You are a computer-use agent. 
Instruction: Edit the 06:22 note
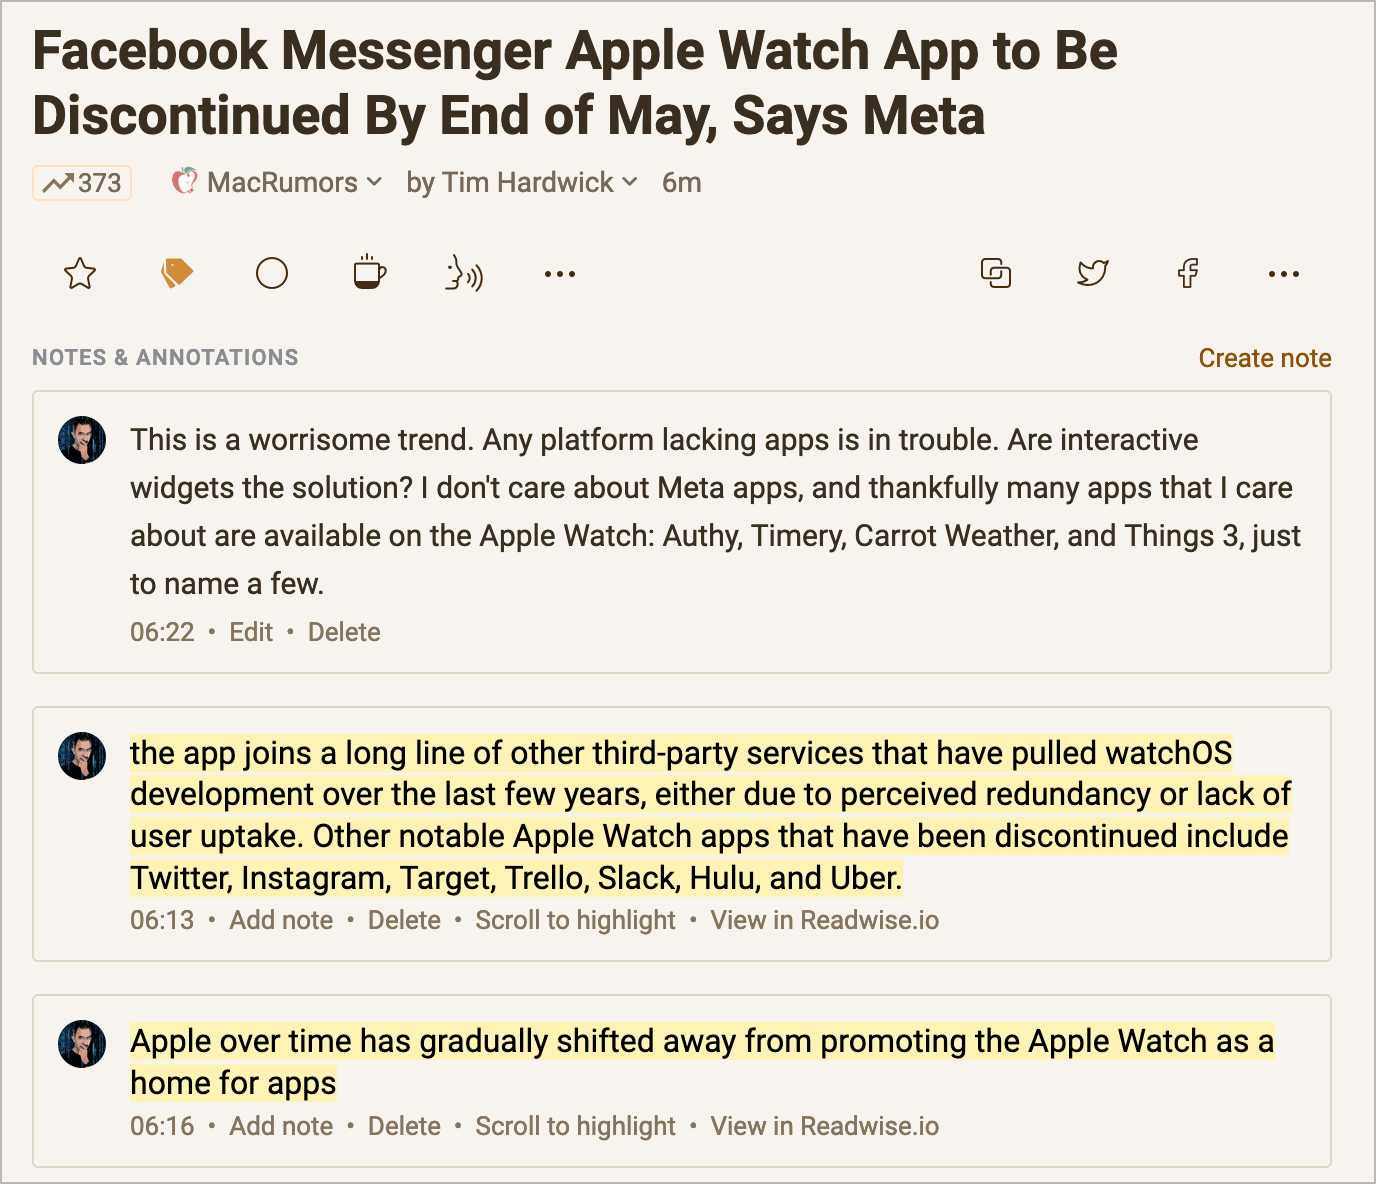point(251,632)
